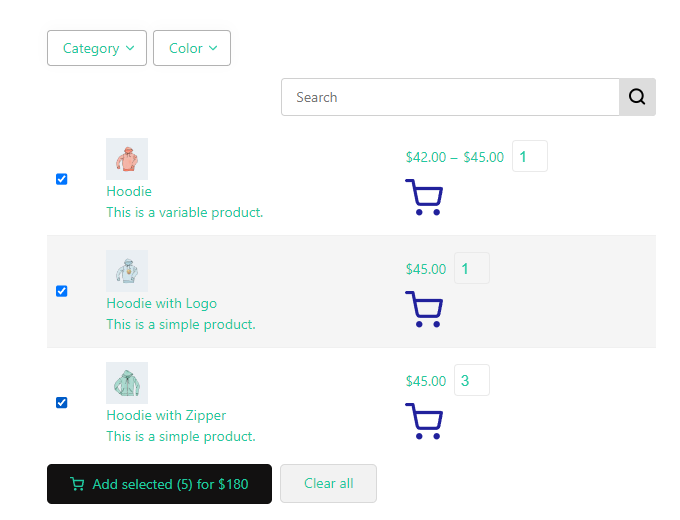Expand the Category filter dropdown
Viewport: 680px width, 520px height.
[97, 48]
